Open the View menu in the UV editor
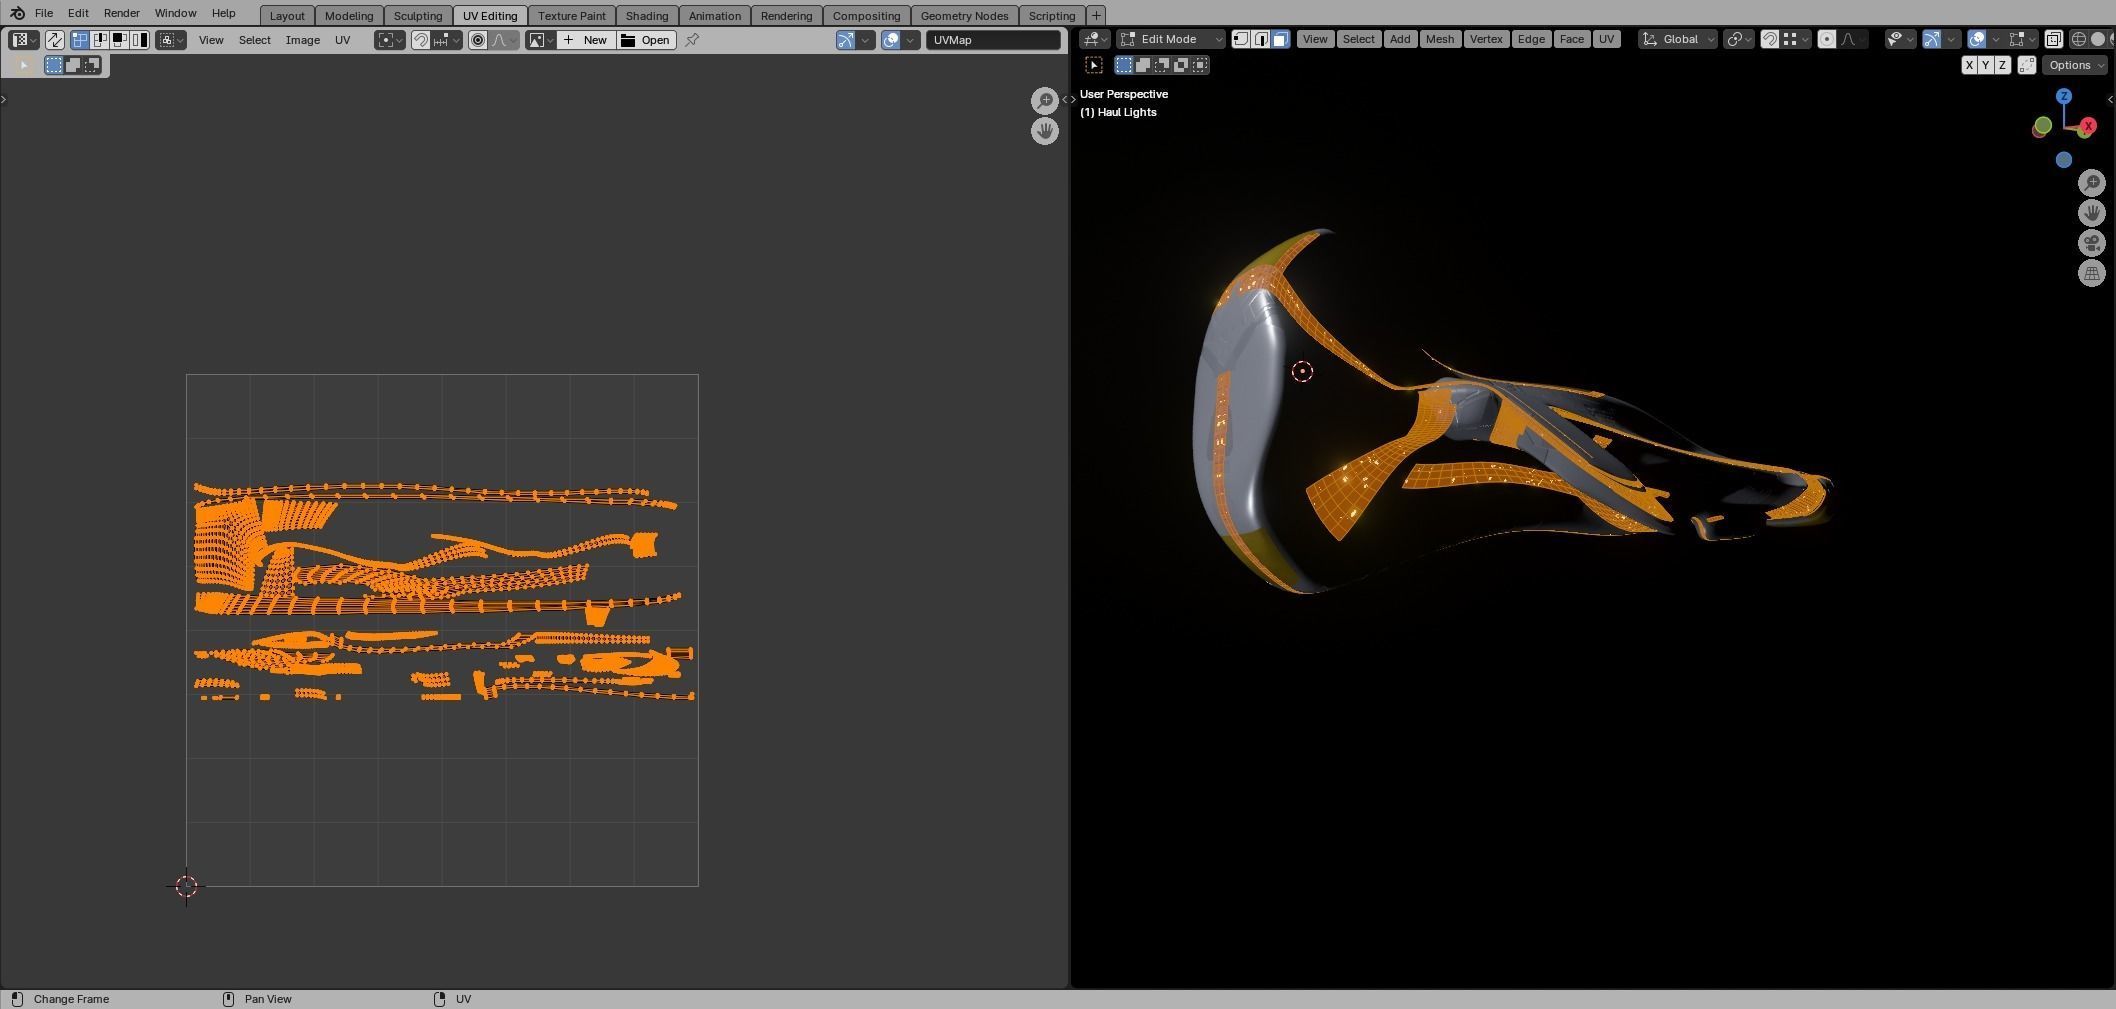2116x1009 pixels. pyautogui.click(x=211, y=40)
